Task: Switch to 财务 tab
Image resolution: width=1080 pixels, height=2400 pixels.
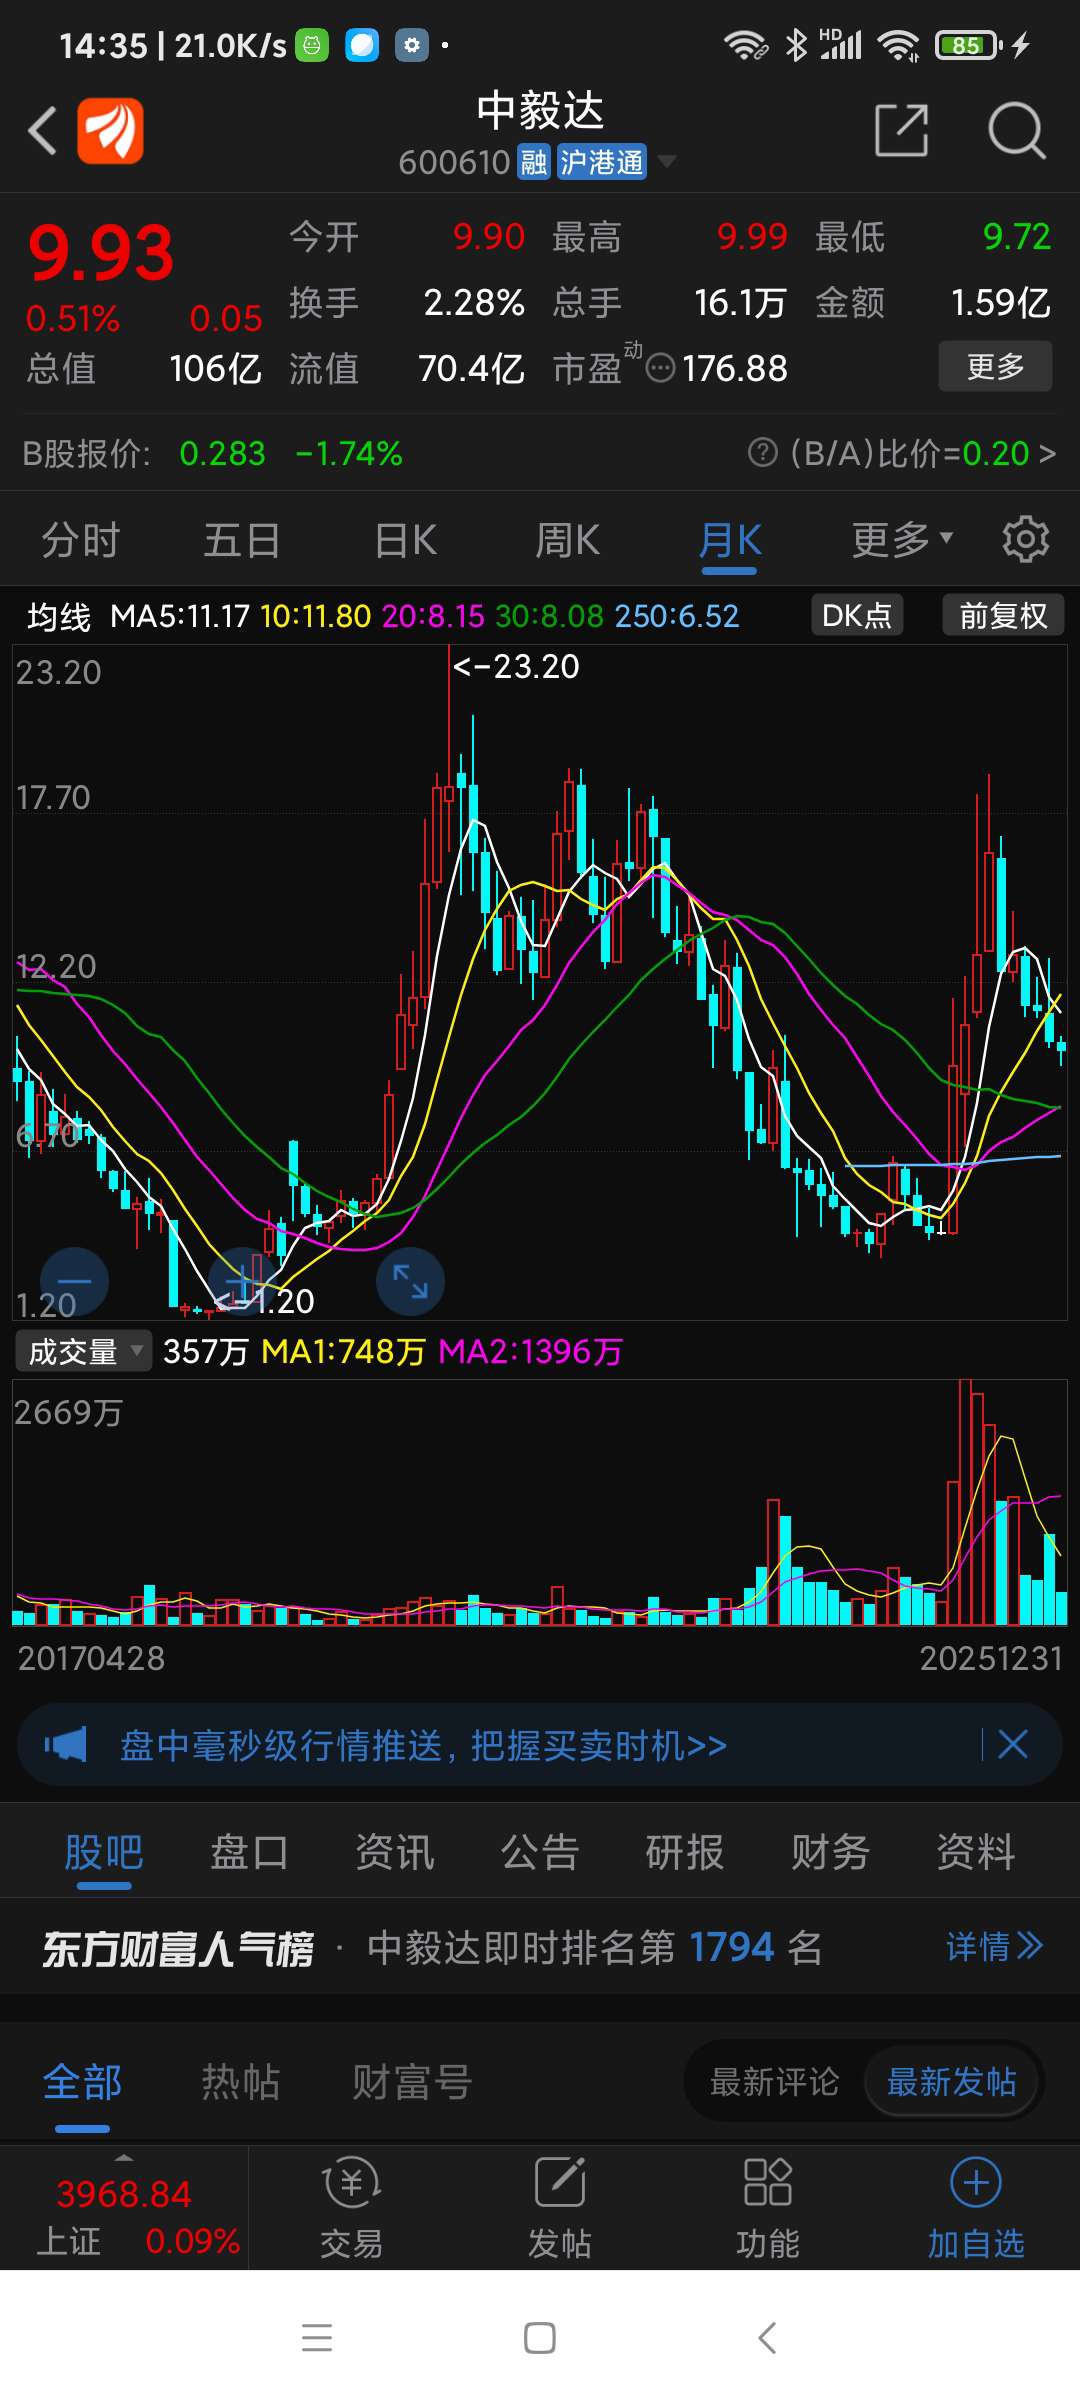Action: [830, 1852]
